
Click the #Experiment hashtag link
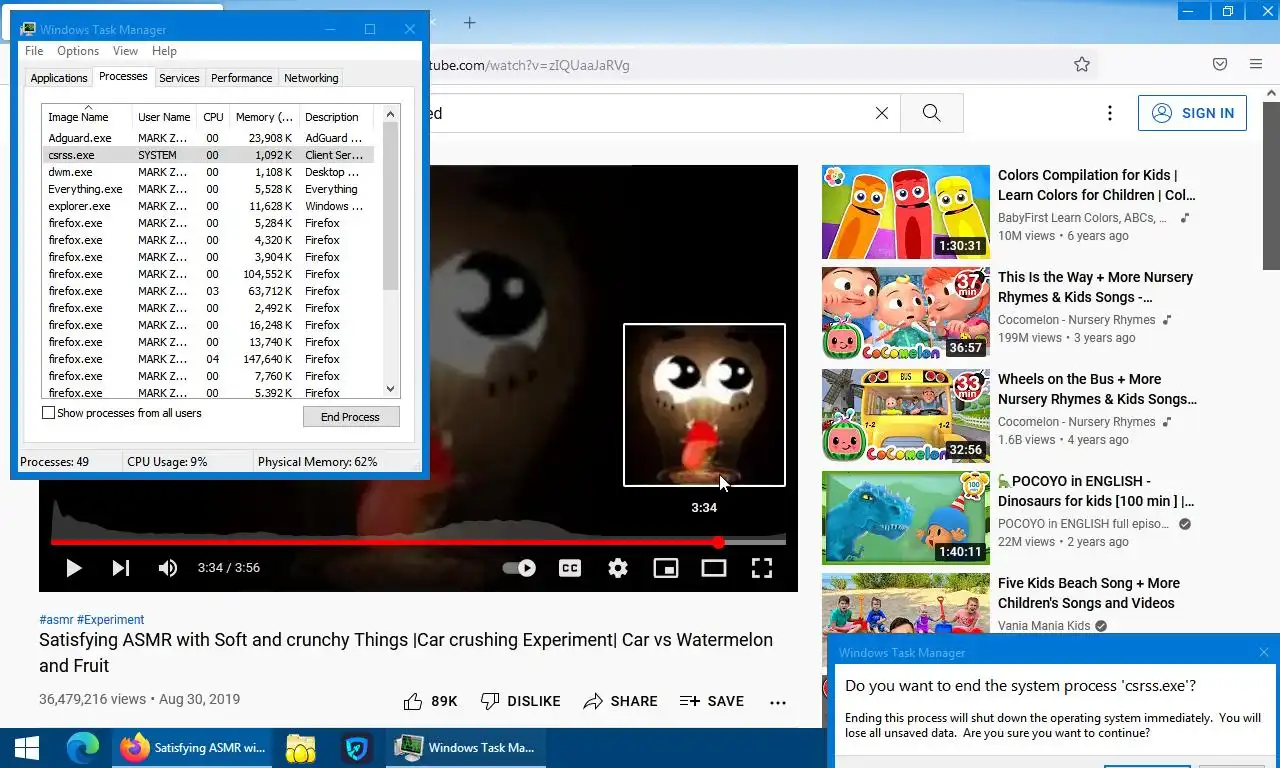(x=111, y=619)
